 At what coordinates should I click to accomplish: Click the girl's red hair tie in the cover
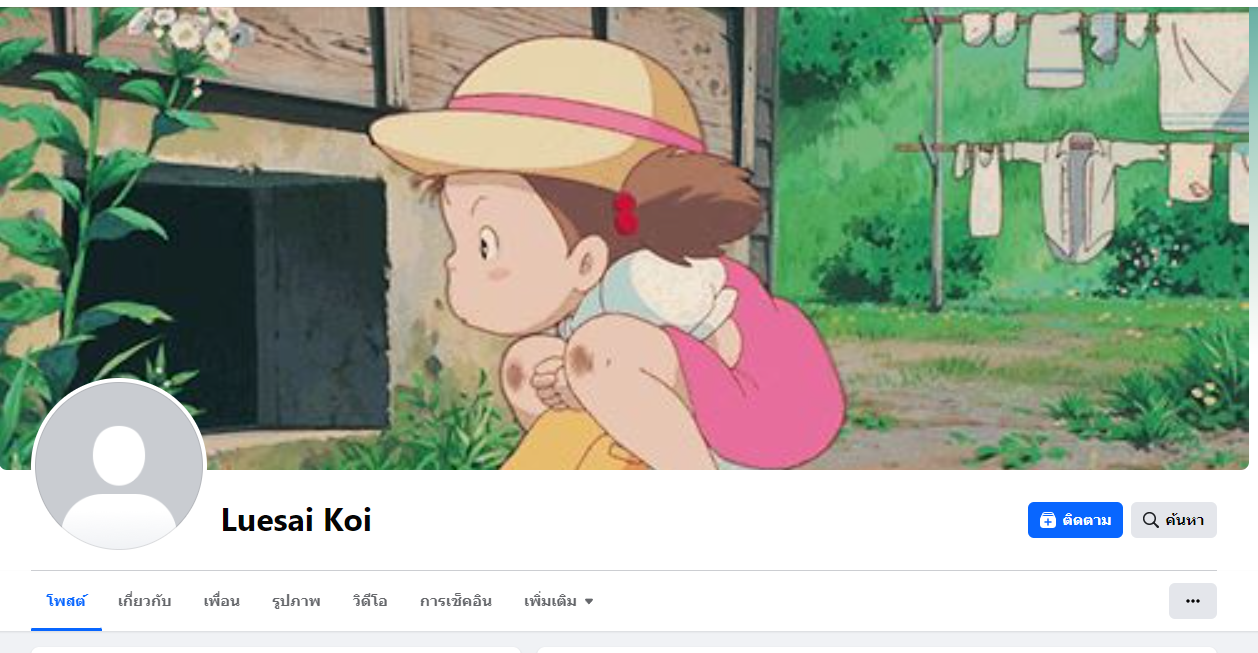click(625, 213)
